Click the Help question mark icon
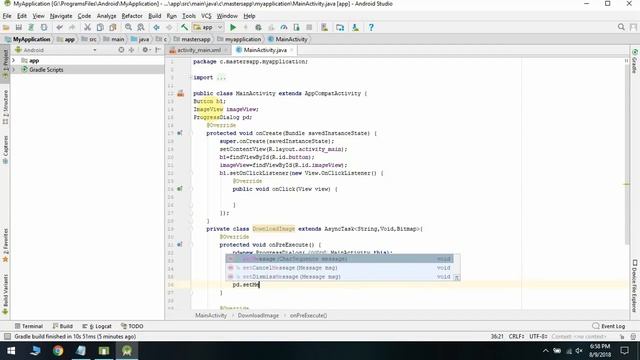The width and height of the screenshot is (640, 360). tap(371, 27)
